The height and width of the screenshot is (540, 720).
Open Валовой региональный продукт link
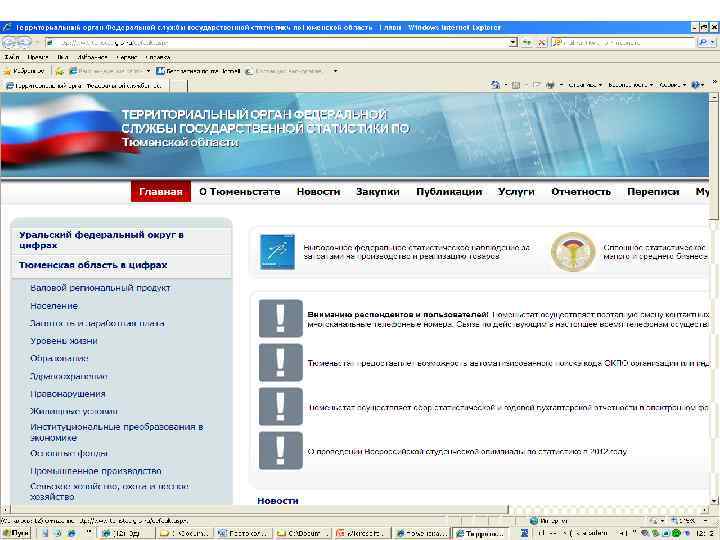pos(100,288)
